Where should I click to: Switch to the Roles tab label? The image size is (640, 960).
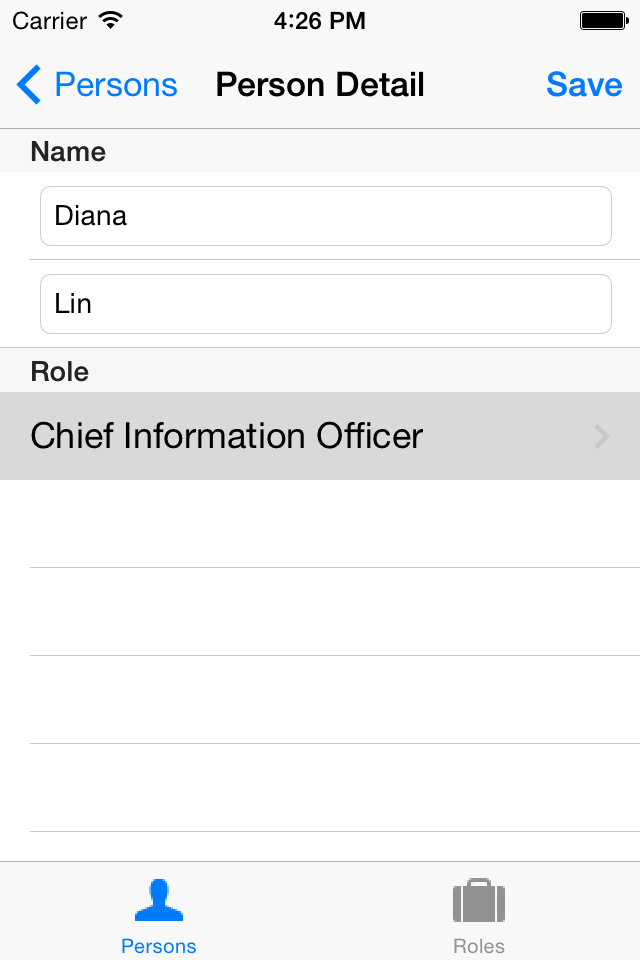click(479, 946)
